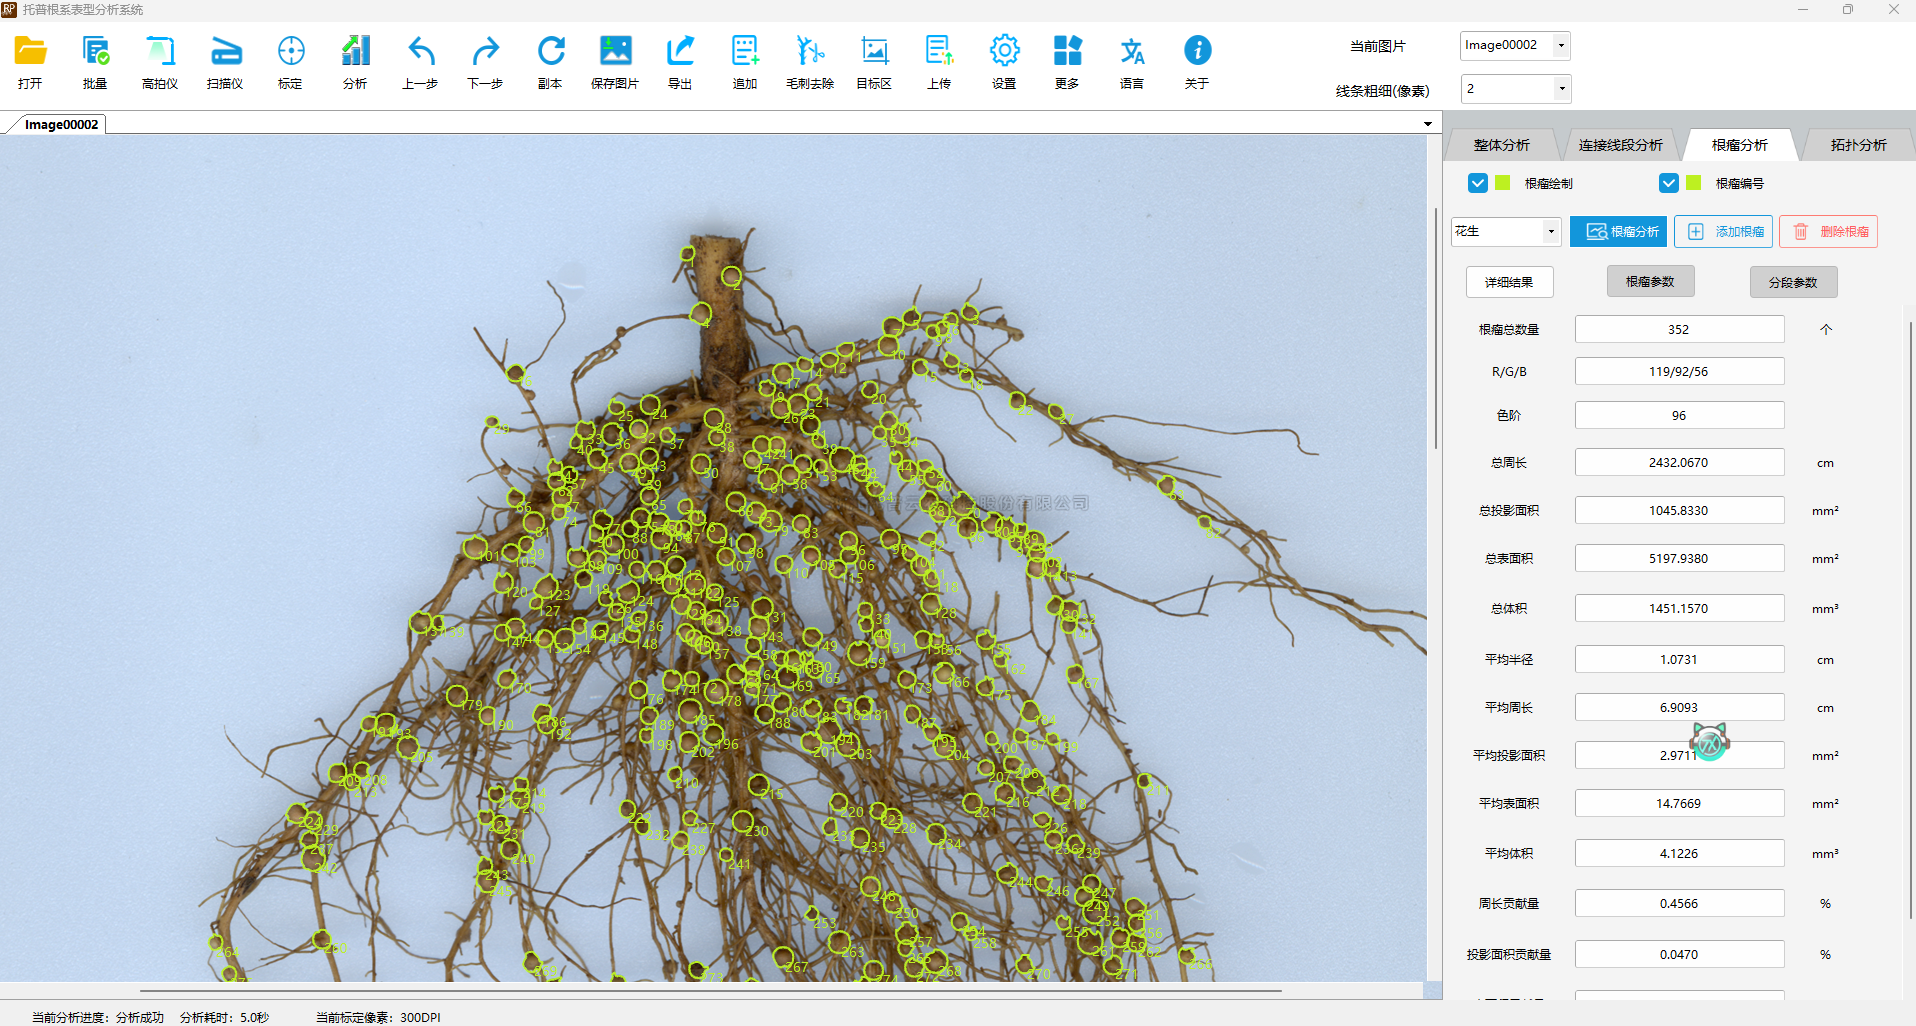Switch to the 拓扑分析 tab
Screen dimensions: 1916x1026
[x=1858, y=145]
